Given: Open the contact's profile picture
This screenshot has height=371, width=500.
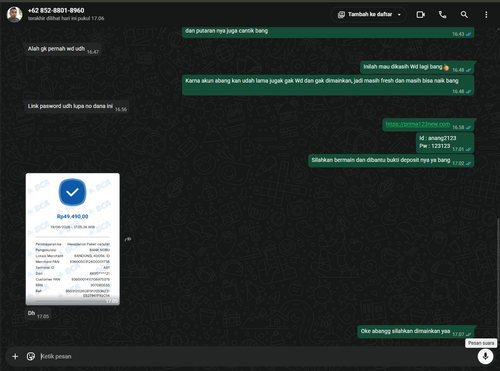Looking at the screenshot, I should pyautogui.click(x=15, y=14).
